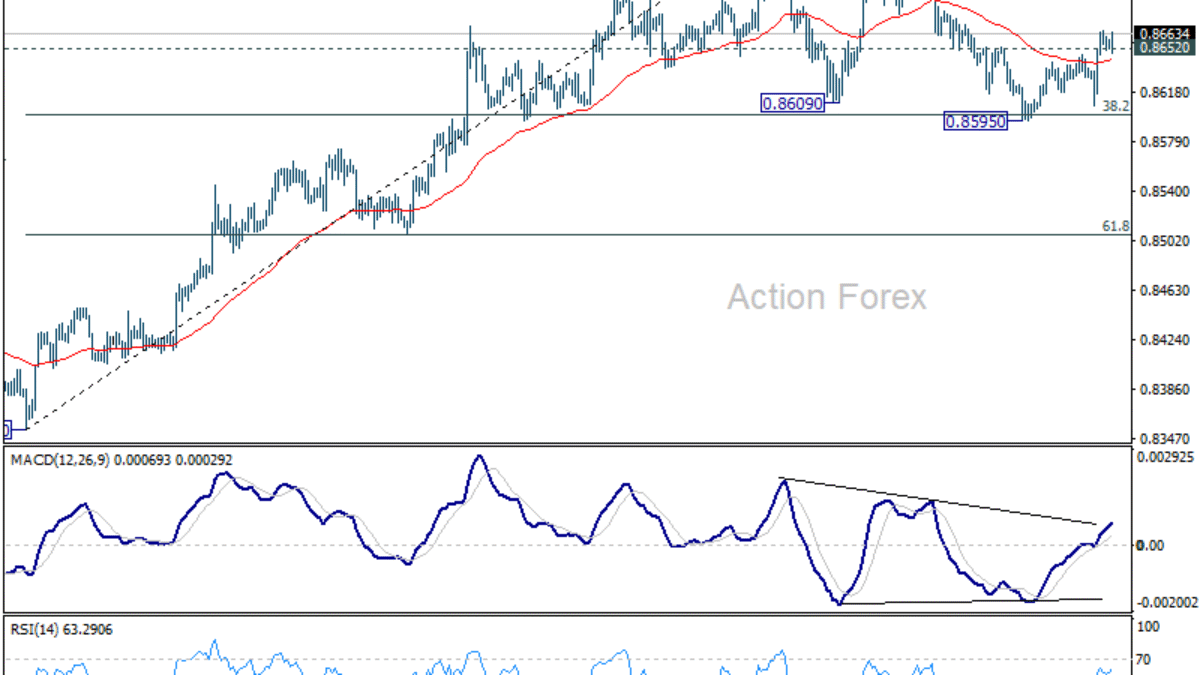The height and width of the screenshot is (675, 1200).
Task: Click the 0.83470 price axis tick
Action: [x=1166, y=438]
